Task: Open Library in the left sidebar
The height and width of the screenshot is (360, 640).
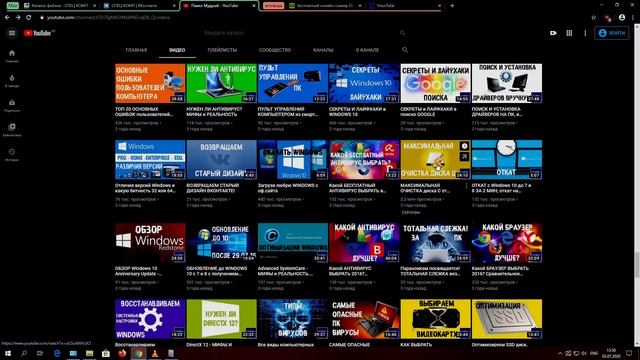Action: pyautogui.click(x=12, y=130)
